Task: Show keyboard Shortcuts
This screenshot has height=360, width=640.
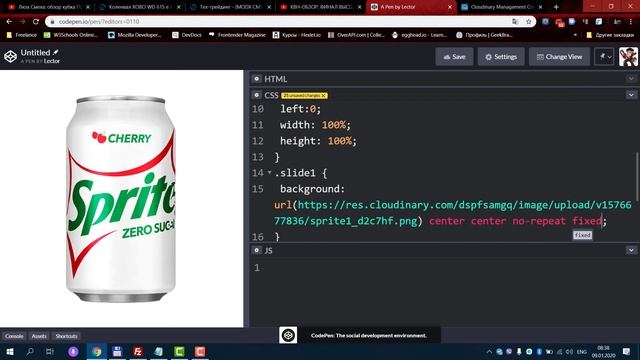Action: 67,336
